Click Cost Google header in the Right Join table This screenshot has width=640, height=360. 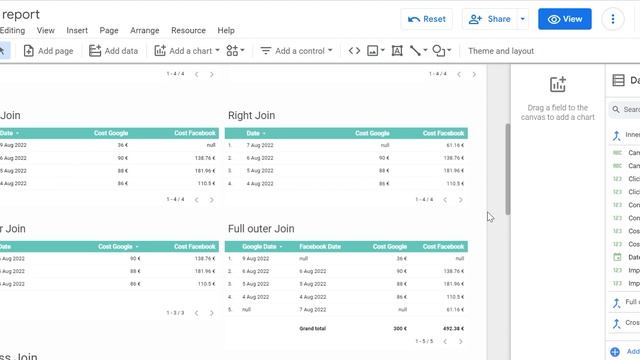tap(372, 133)
